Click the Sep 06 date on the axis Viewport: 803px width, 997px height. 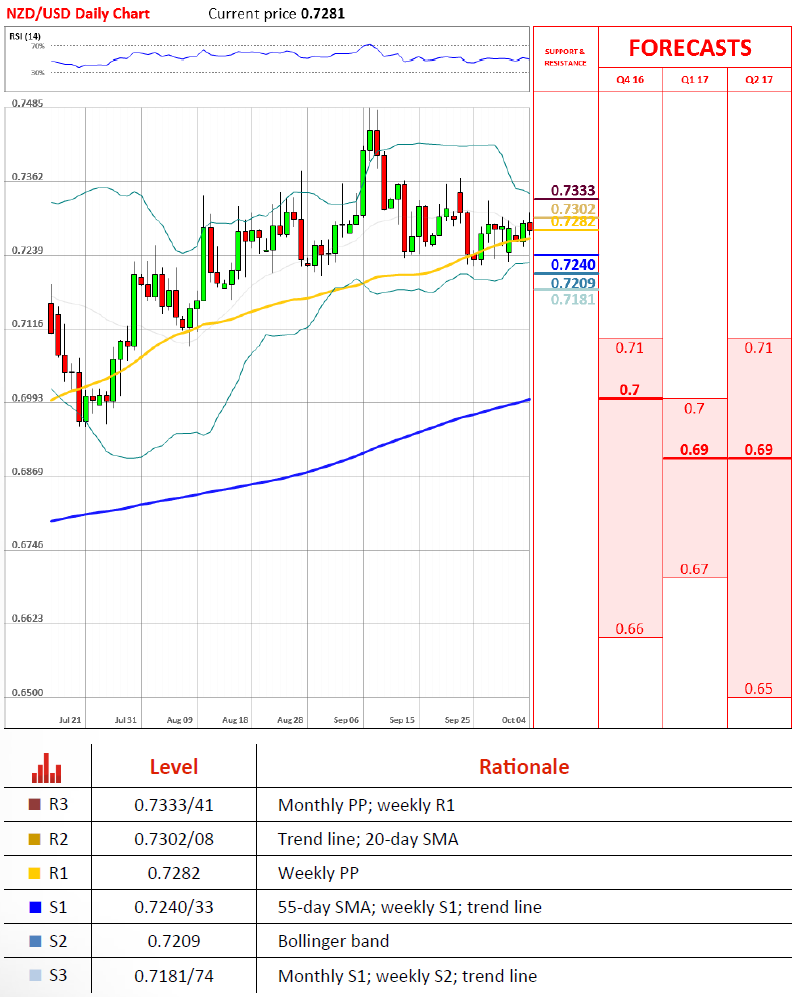(346, 719)
